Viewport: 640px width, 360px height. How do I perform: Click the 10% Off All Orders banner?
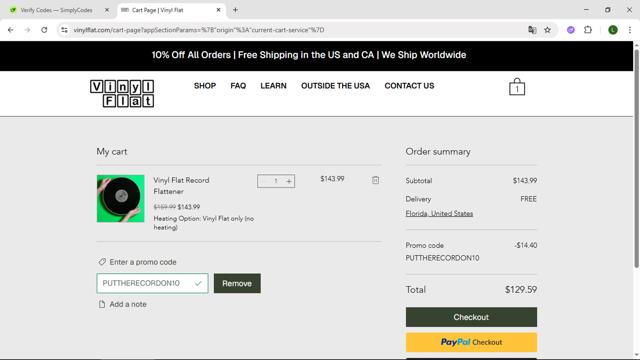click(x=309, y=55)
